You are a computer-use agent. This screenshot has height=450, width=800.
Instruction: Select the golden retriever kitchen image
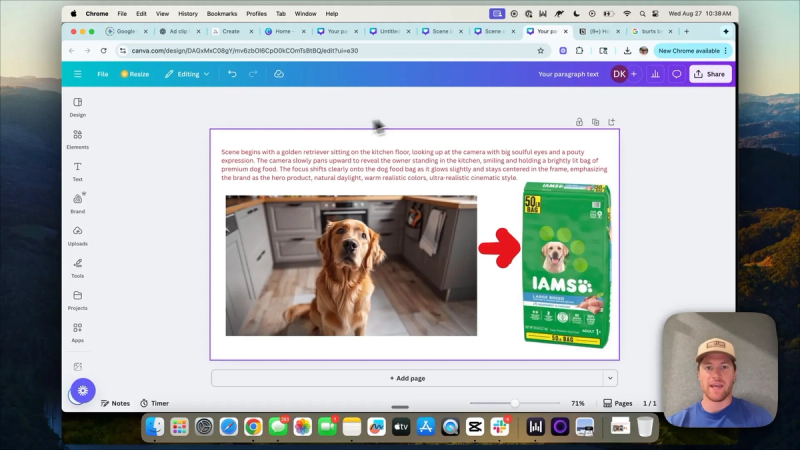pyautogui.click(x=351, y=265)
